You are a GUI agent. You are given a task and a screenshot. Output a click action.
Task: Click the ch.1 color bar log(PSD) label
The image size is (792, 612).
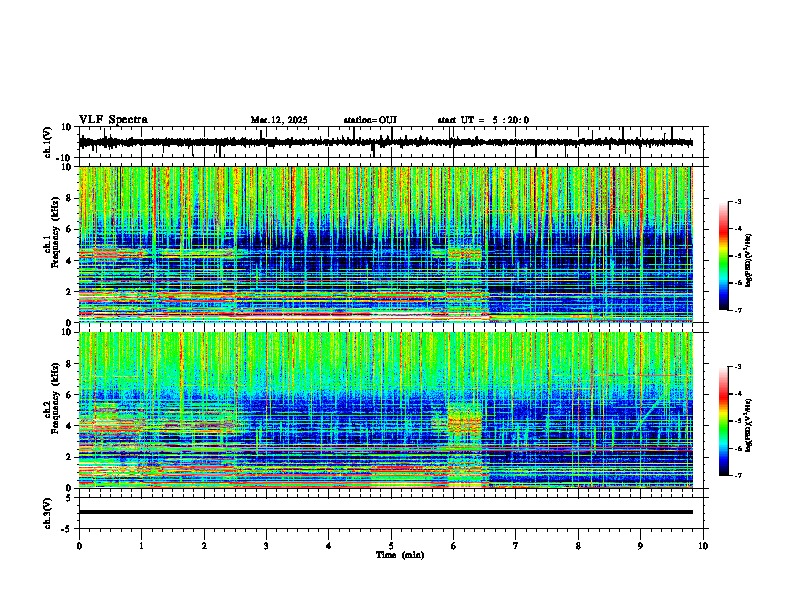(x=749, y=260)
